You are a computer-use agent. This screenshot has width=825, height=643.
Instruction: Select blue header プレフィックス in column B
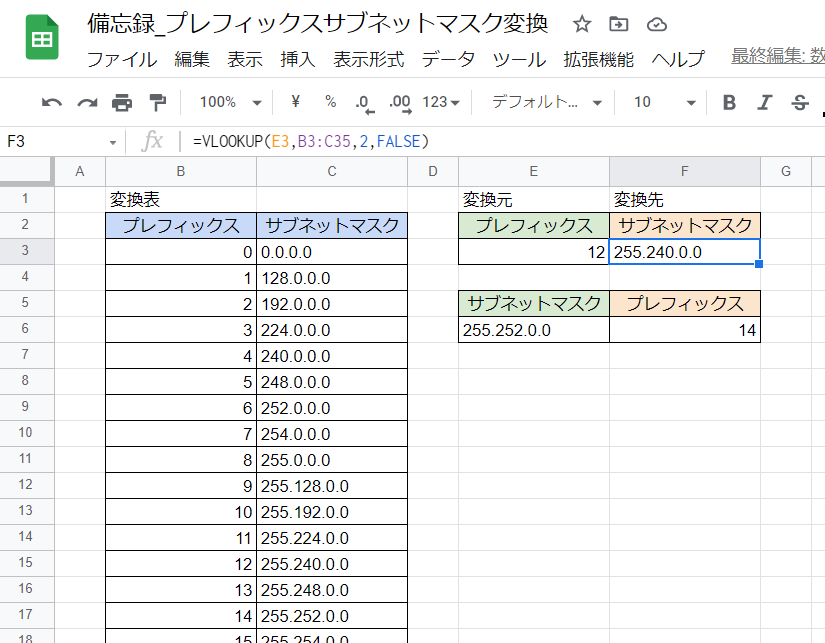pyautogui.click(x=180, y=226)
